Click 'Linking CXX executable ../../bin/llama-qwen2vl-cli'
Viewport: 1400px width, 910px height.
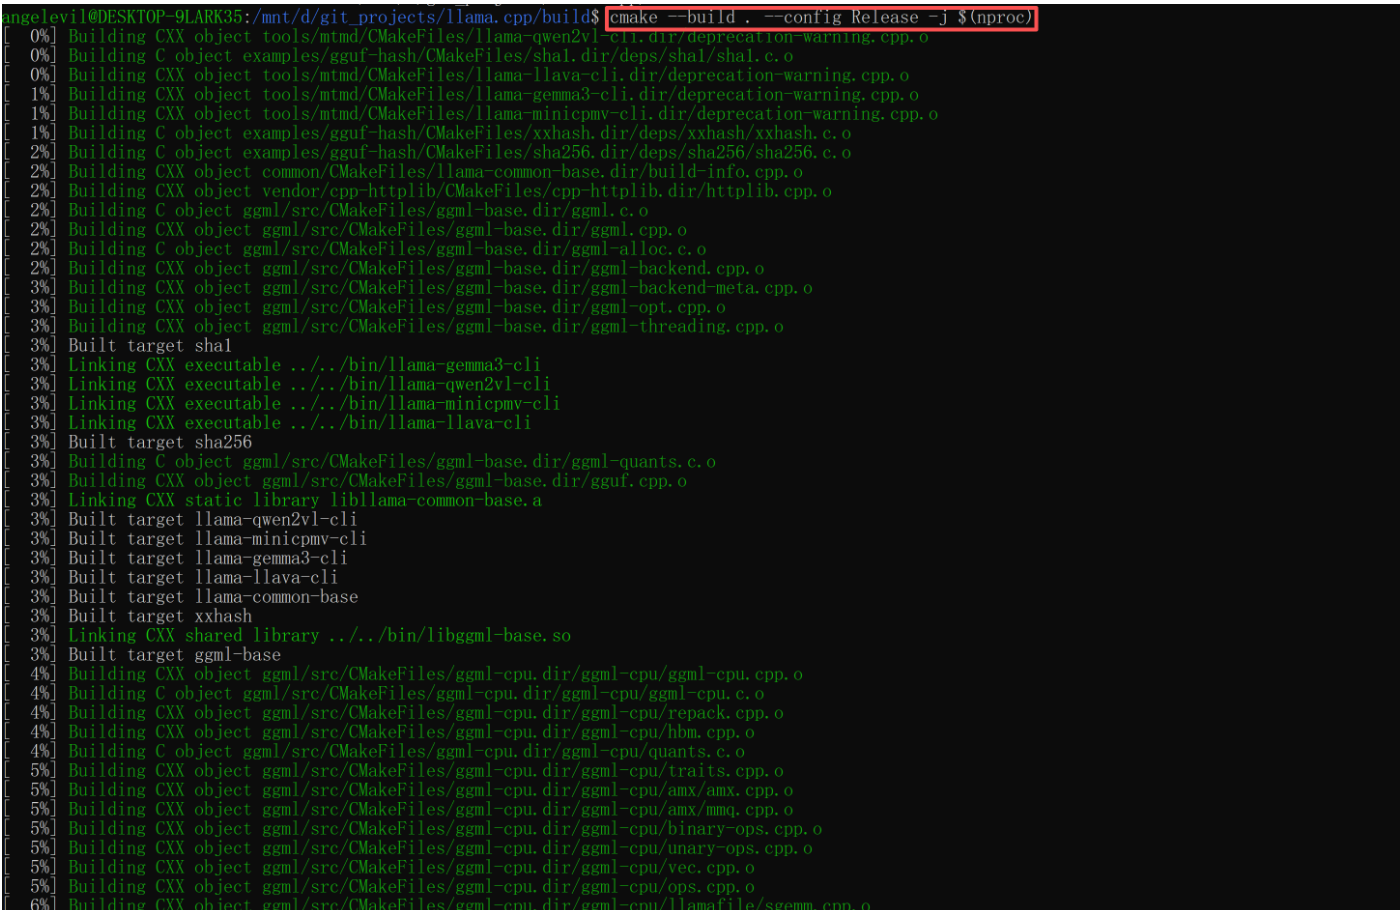pos(277,385)
